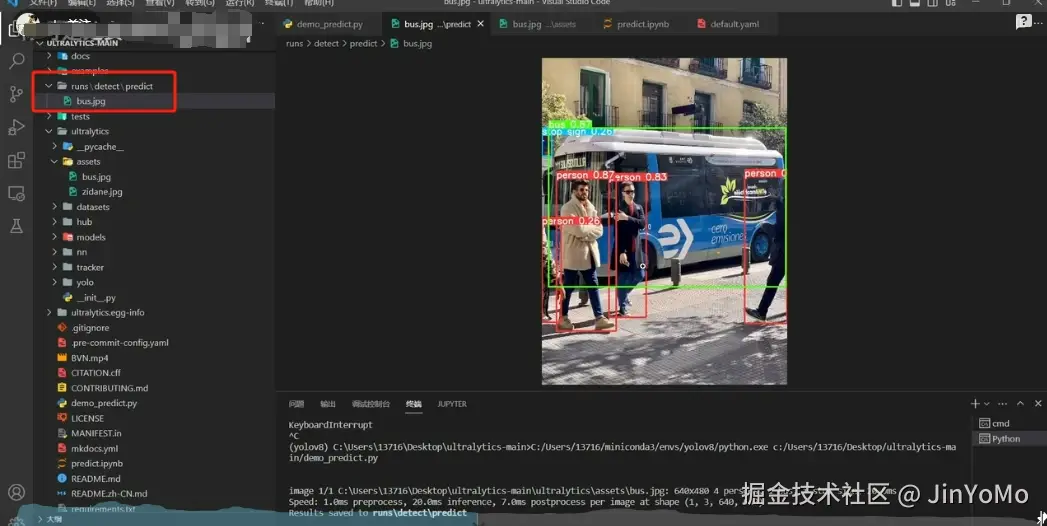
Task: Click the feedback question-mark icon in editor toolbar
Action: click(1023, 22)
